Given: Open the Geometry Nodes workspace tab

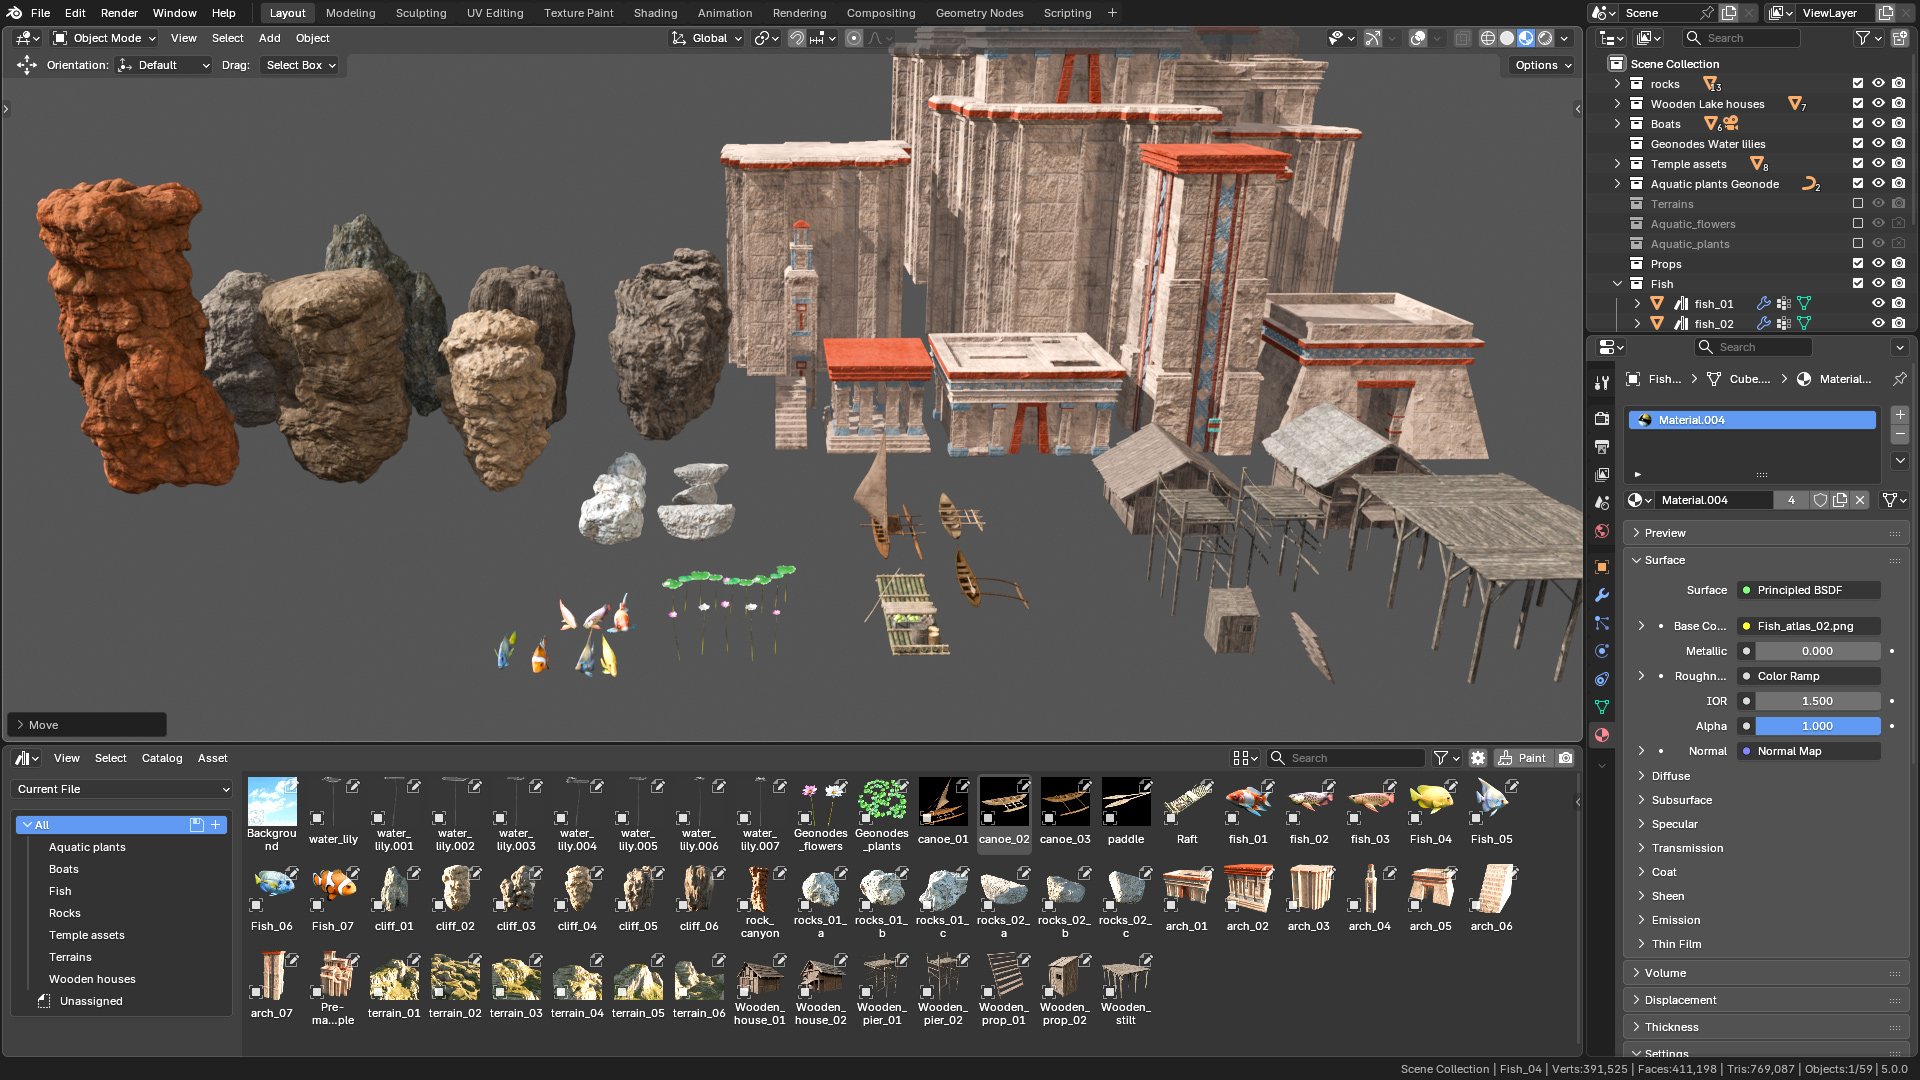Looking at the screenshot, I should [x=978, y=13].
